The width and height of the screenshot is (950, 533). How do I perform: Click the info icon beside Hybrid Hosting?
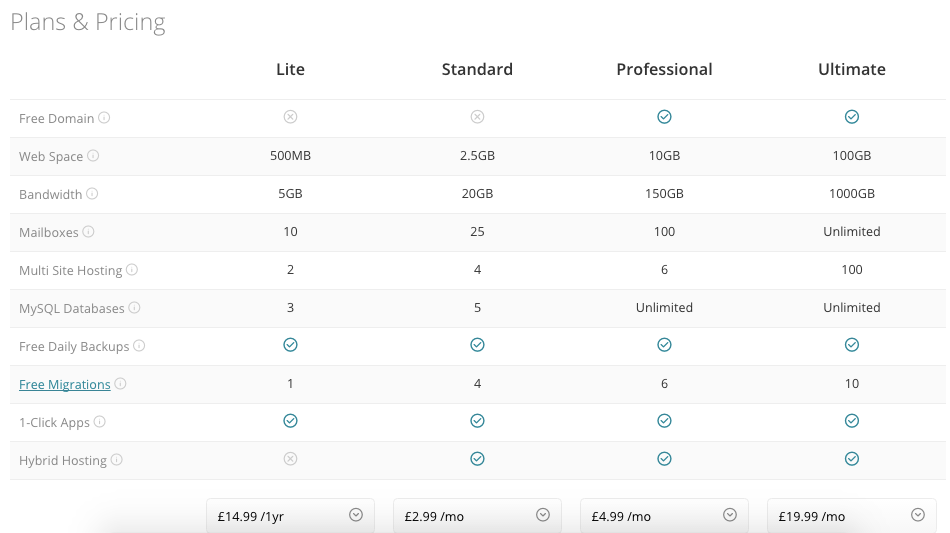point(117,460)
